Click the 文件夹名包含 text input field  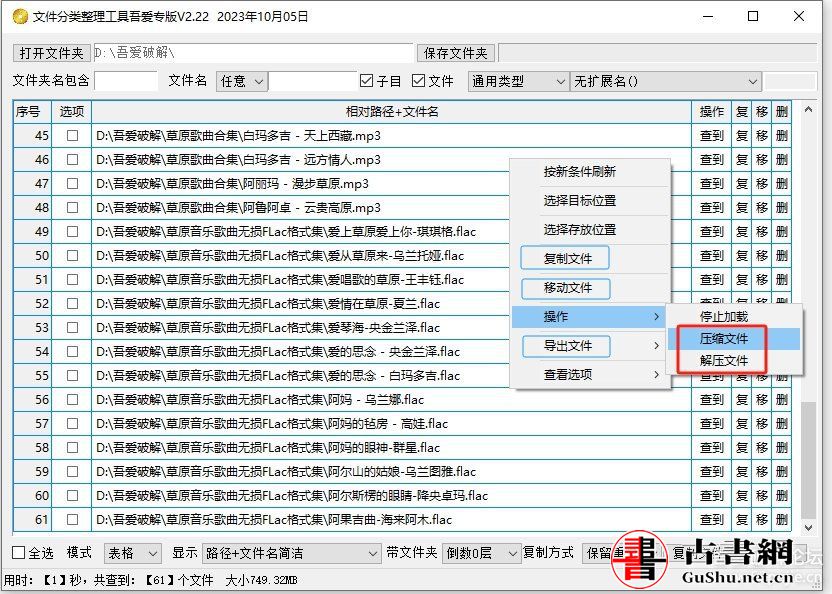pos(126,82)
